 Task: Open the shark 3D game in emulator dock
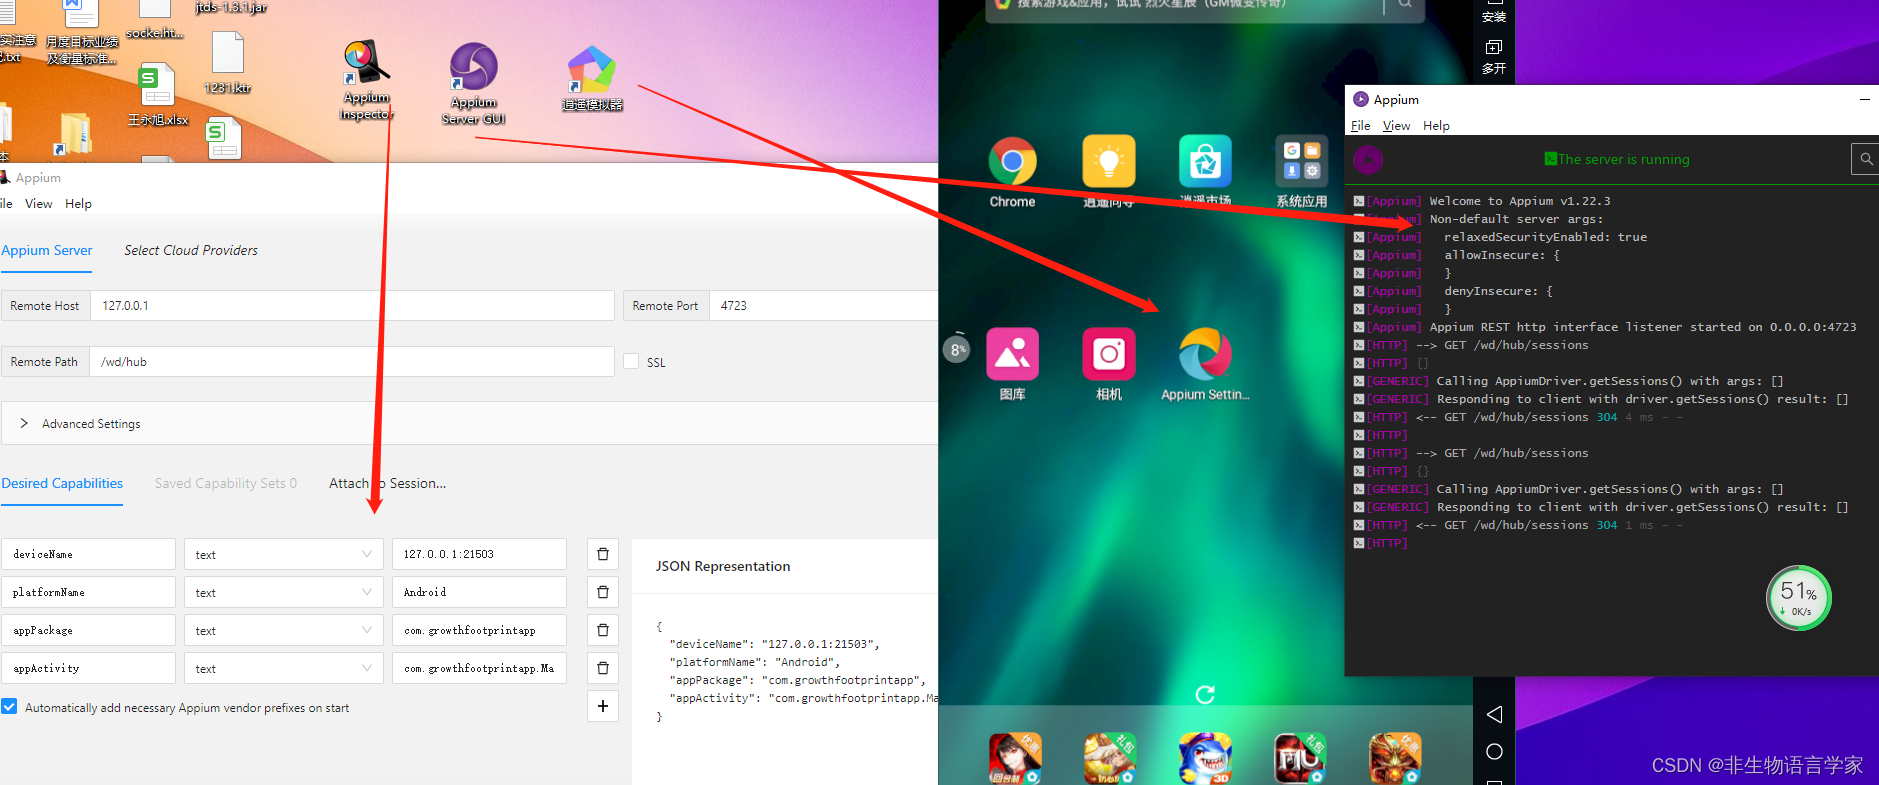[1205, 758]
